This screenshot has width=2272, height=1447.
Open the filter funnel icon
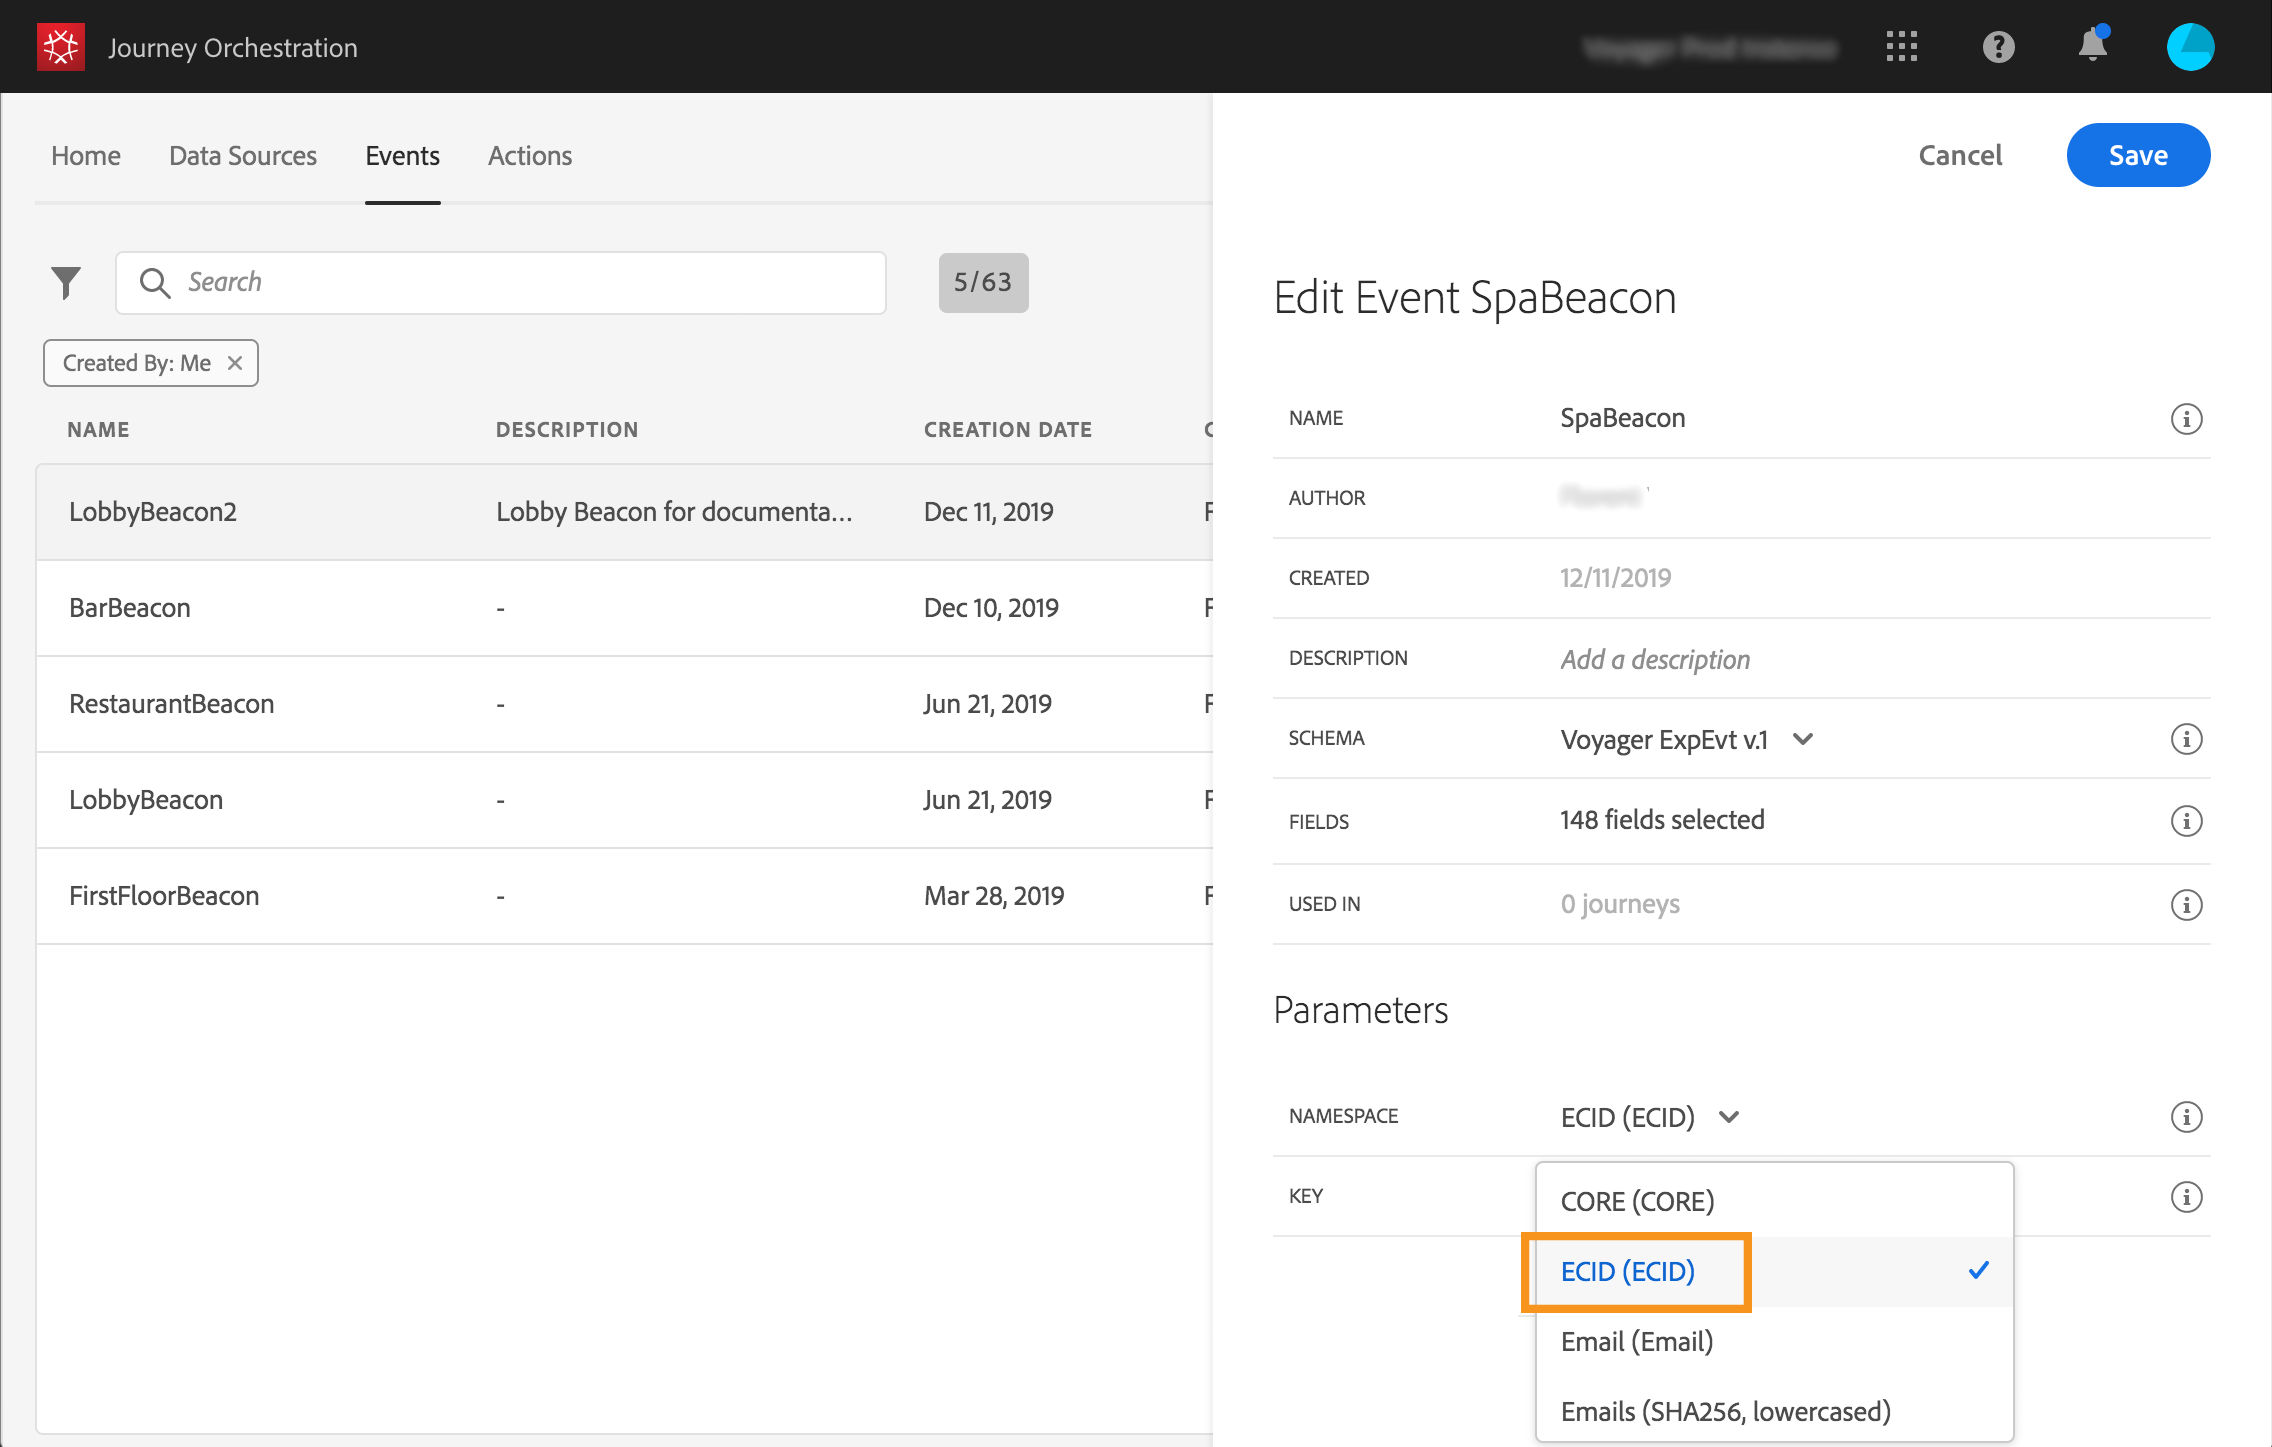(x=66, y=283)
